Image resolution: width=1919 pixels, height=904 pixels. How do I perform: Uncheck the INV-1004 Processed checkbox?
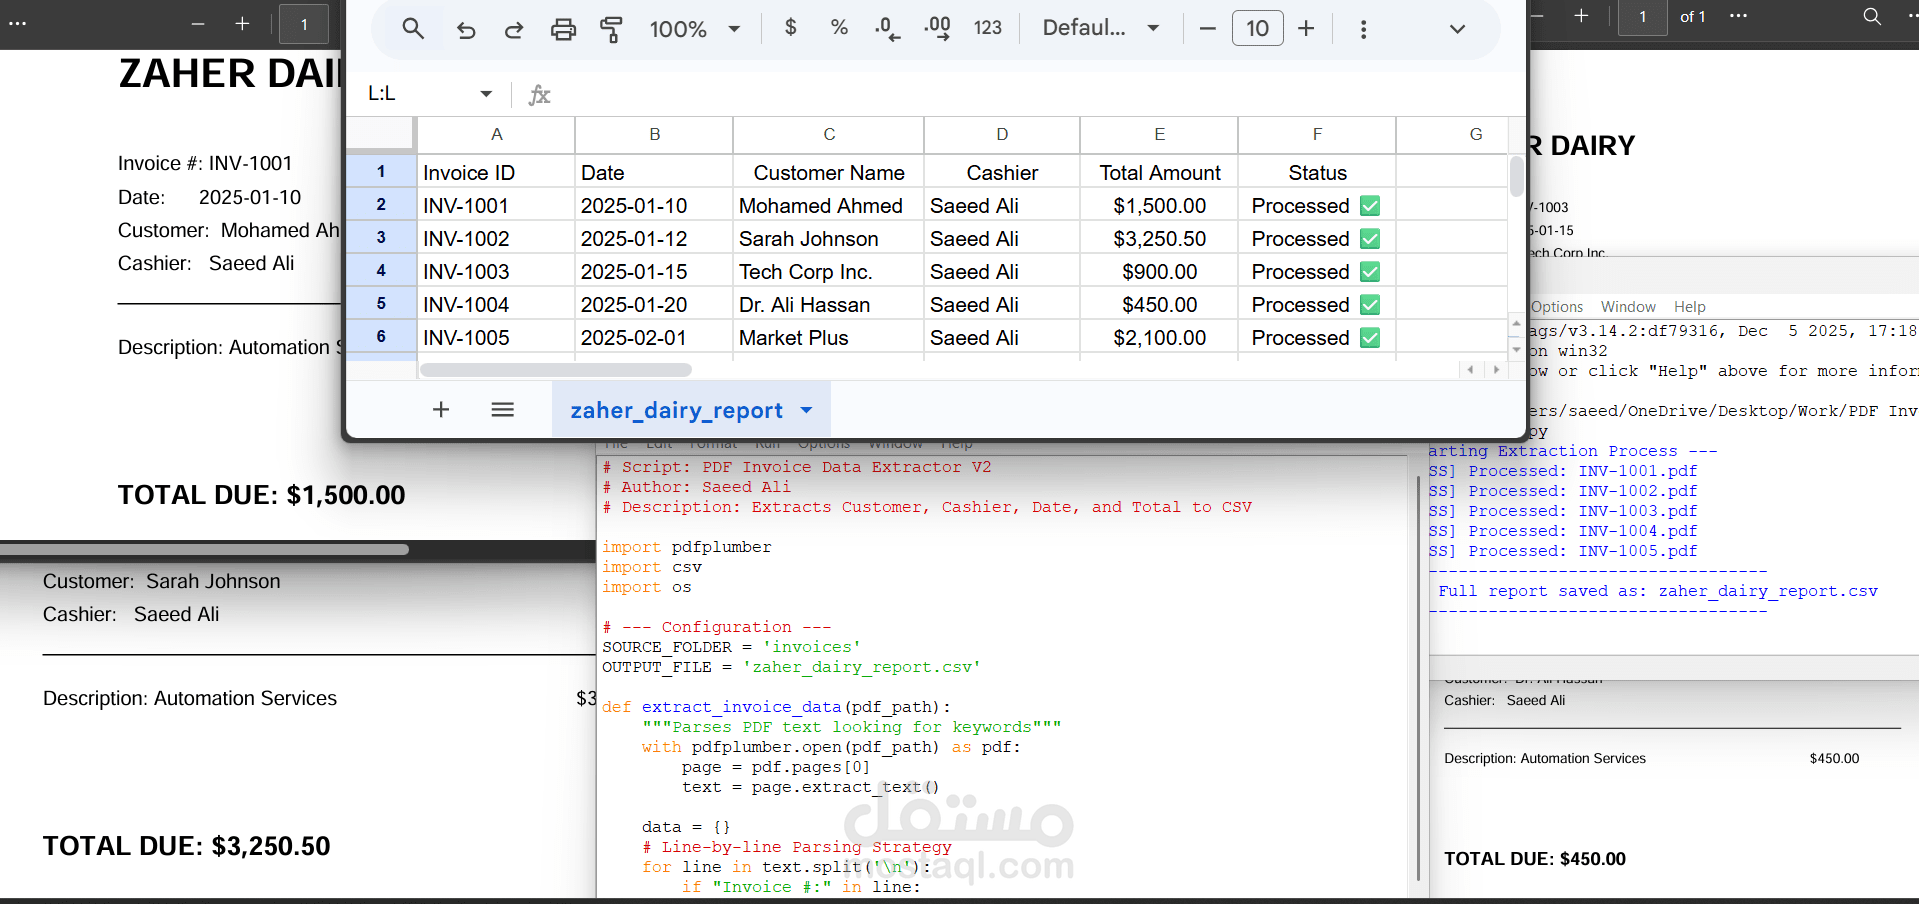coord(1370,305)
